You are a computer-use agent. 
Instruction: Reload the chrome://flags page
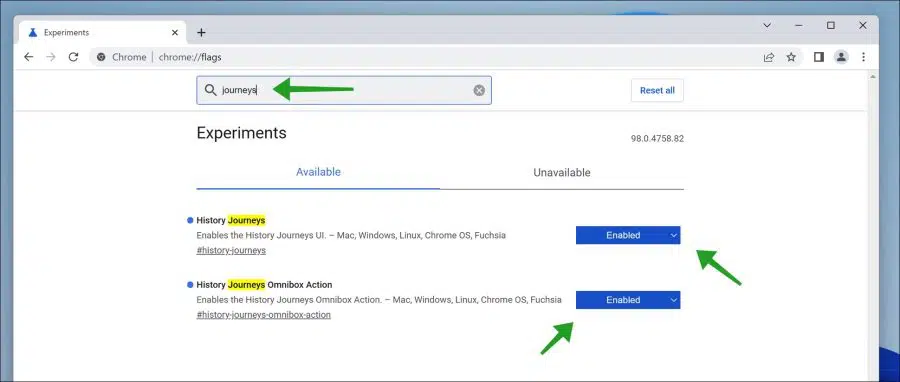[73, 57]
